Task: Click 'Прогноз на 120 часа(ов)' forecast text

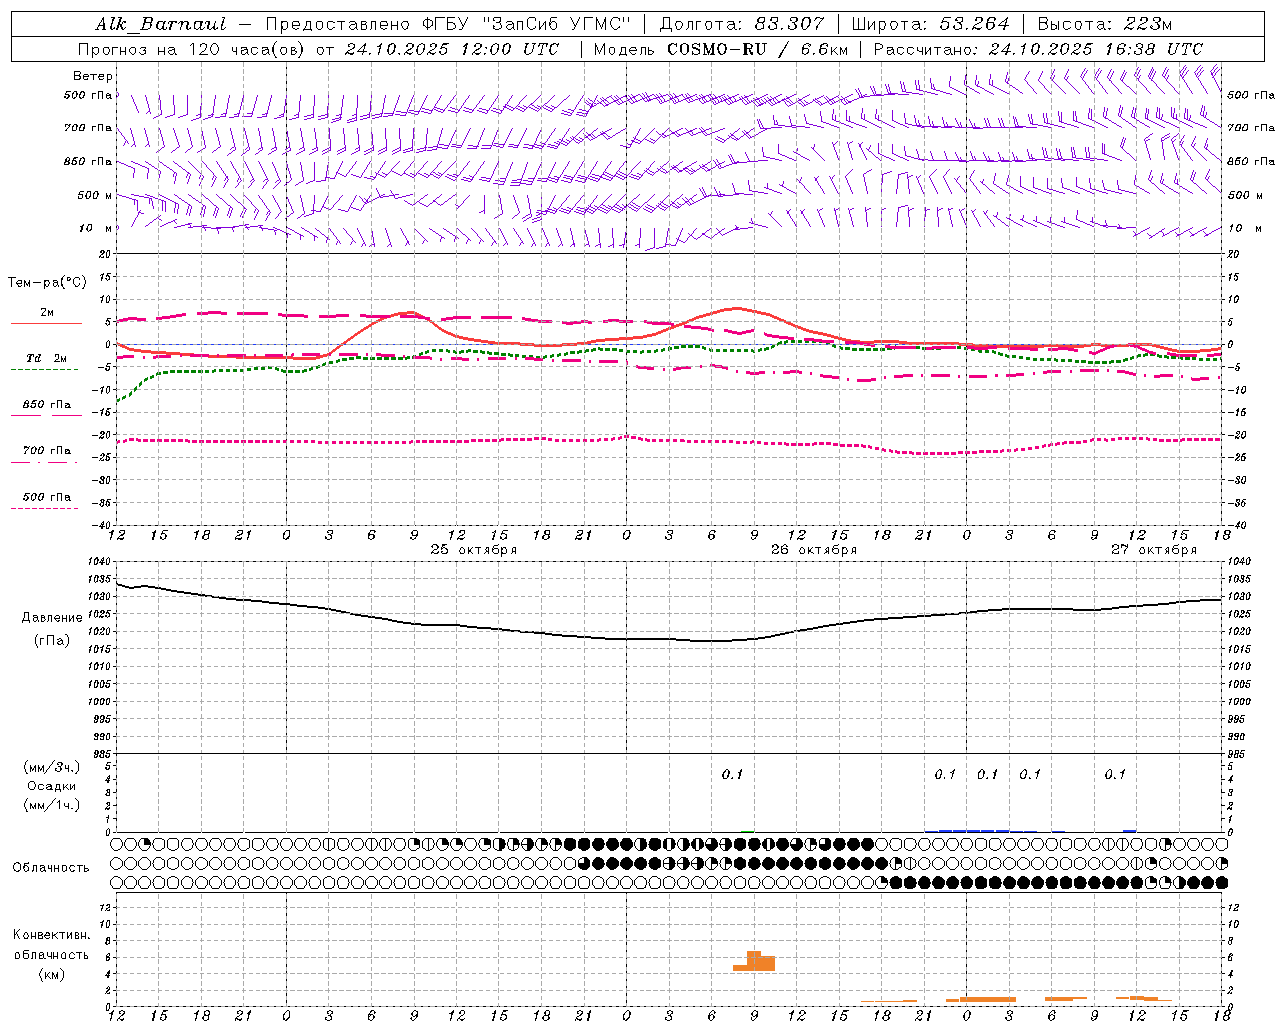Action: tap(192, 49)
